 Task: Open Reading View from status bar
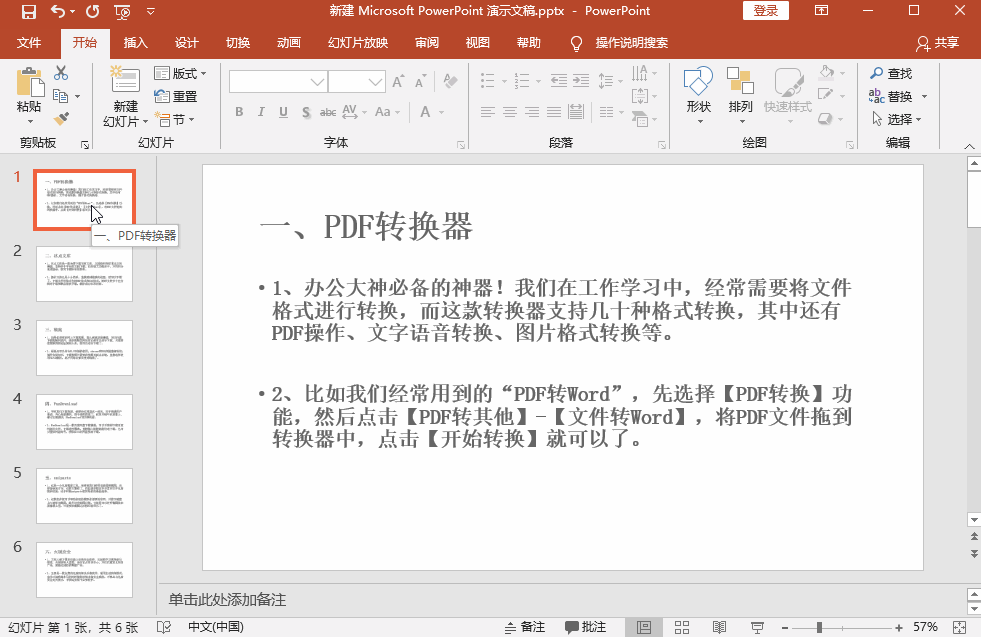point(720,626)
